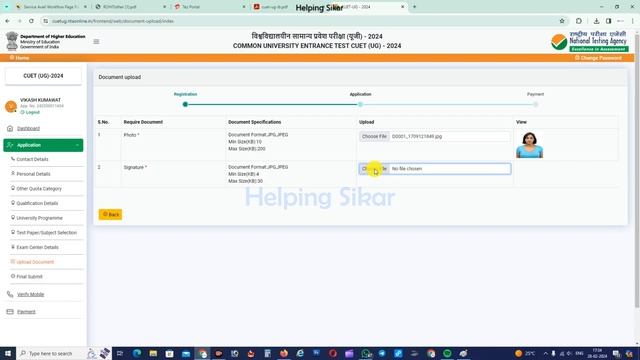Open Firefox from taskbar
Screen dimensions: 640x360
coord(284,353)
